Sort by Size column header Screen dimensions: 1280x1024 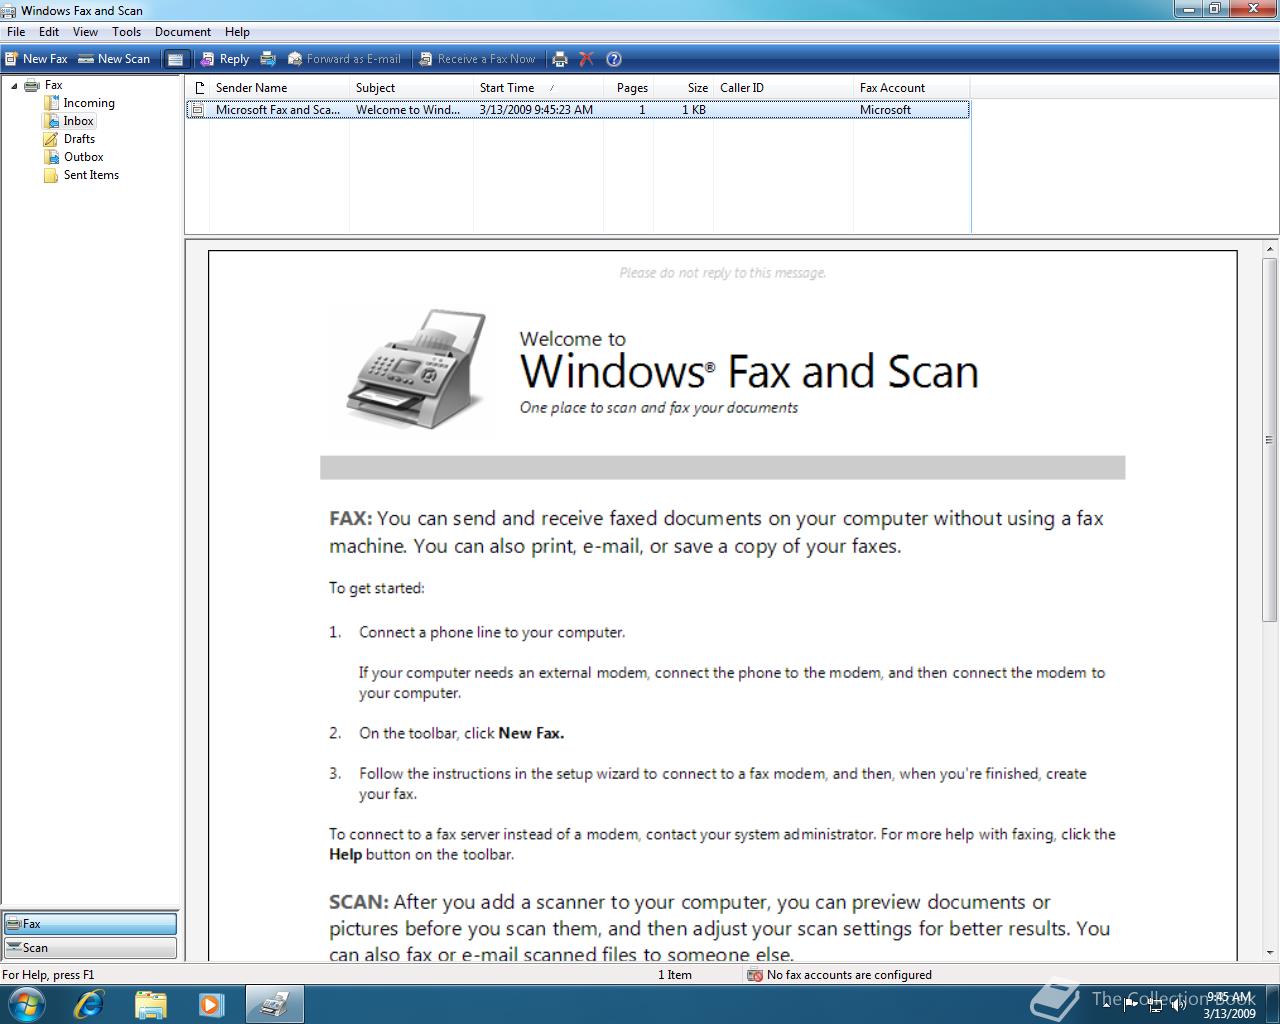[684, 88]
